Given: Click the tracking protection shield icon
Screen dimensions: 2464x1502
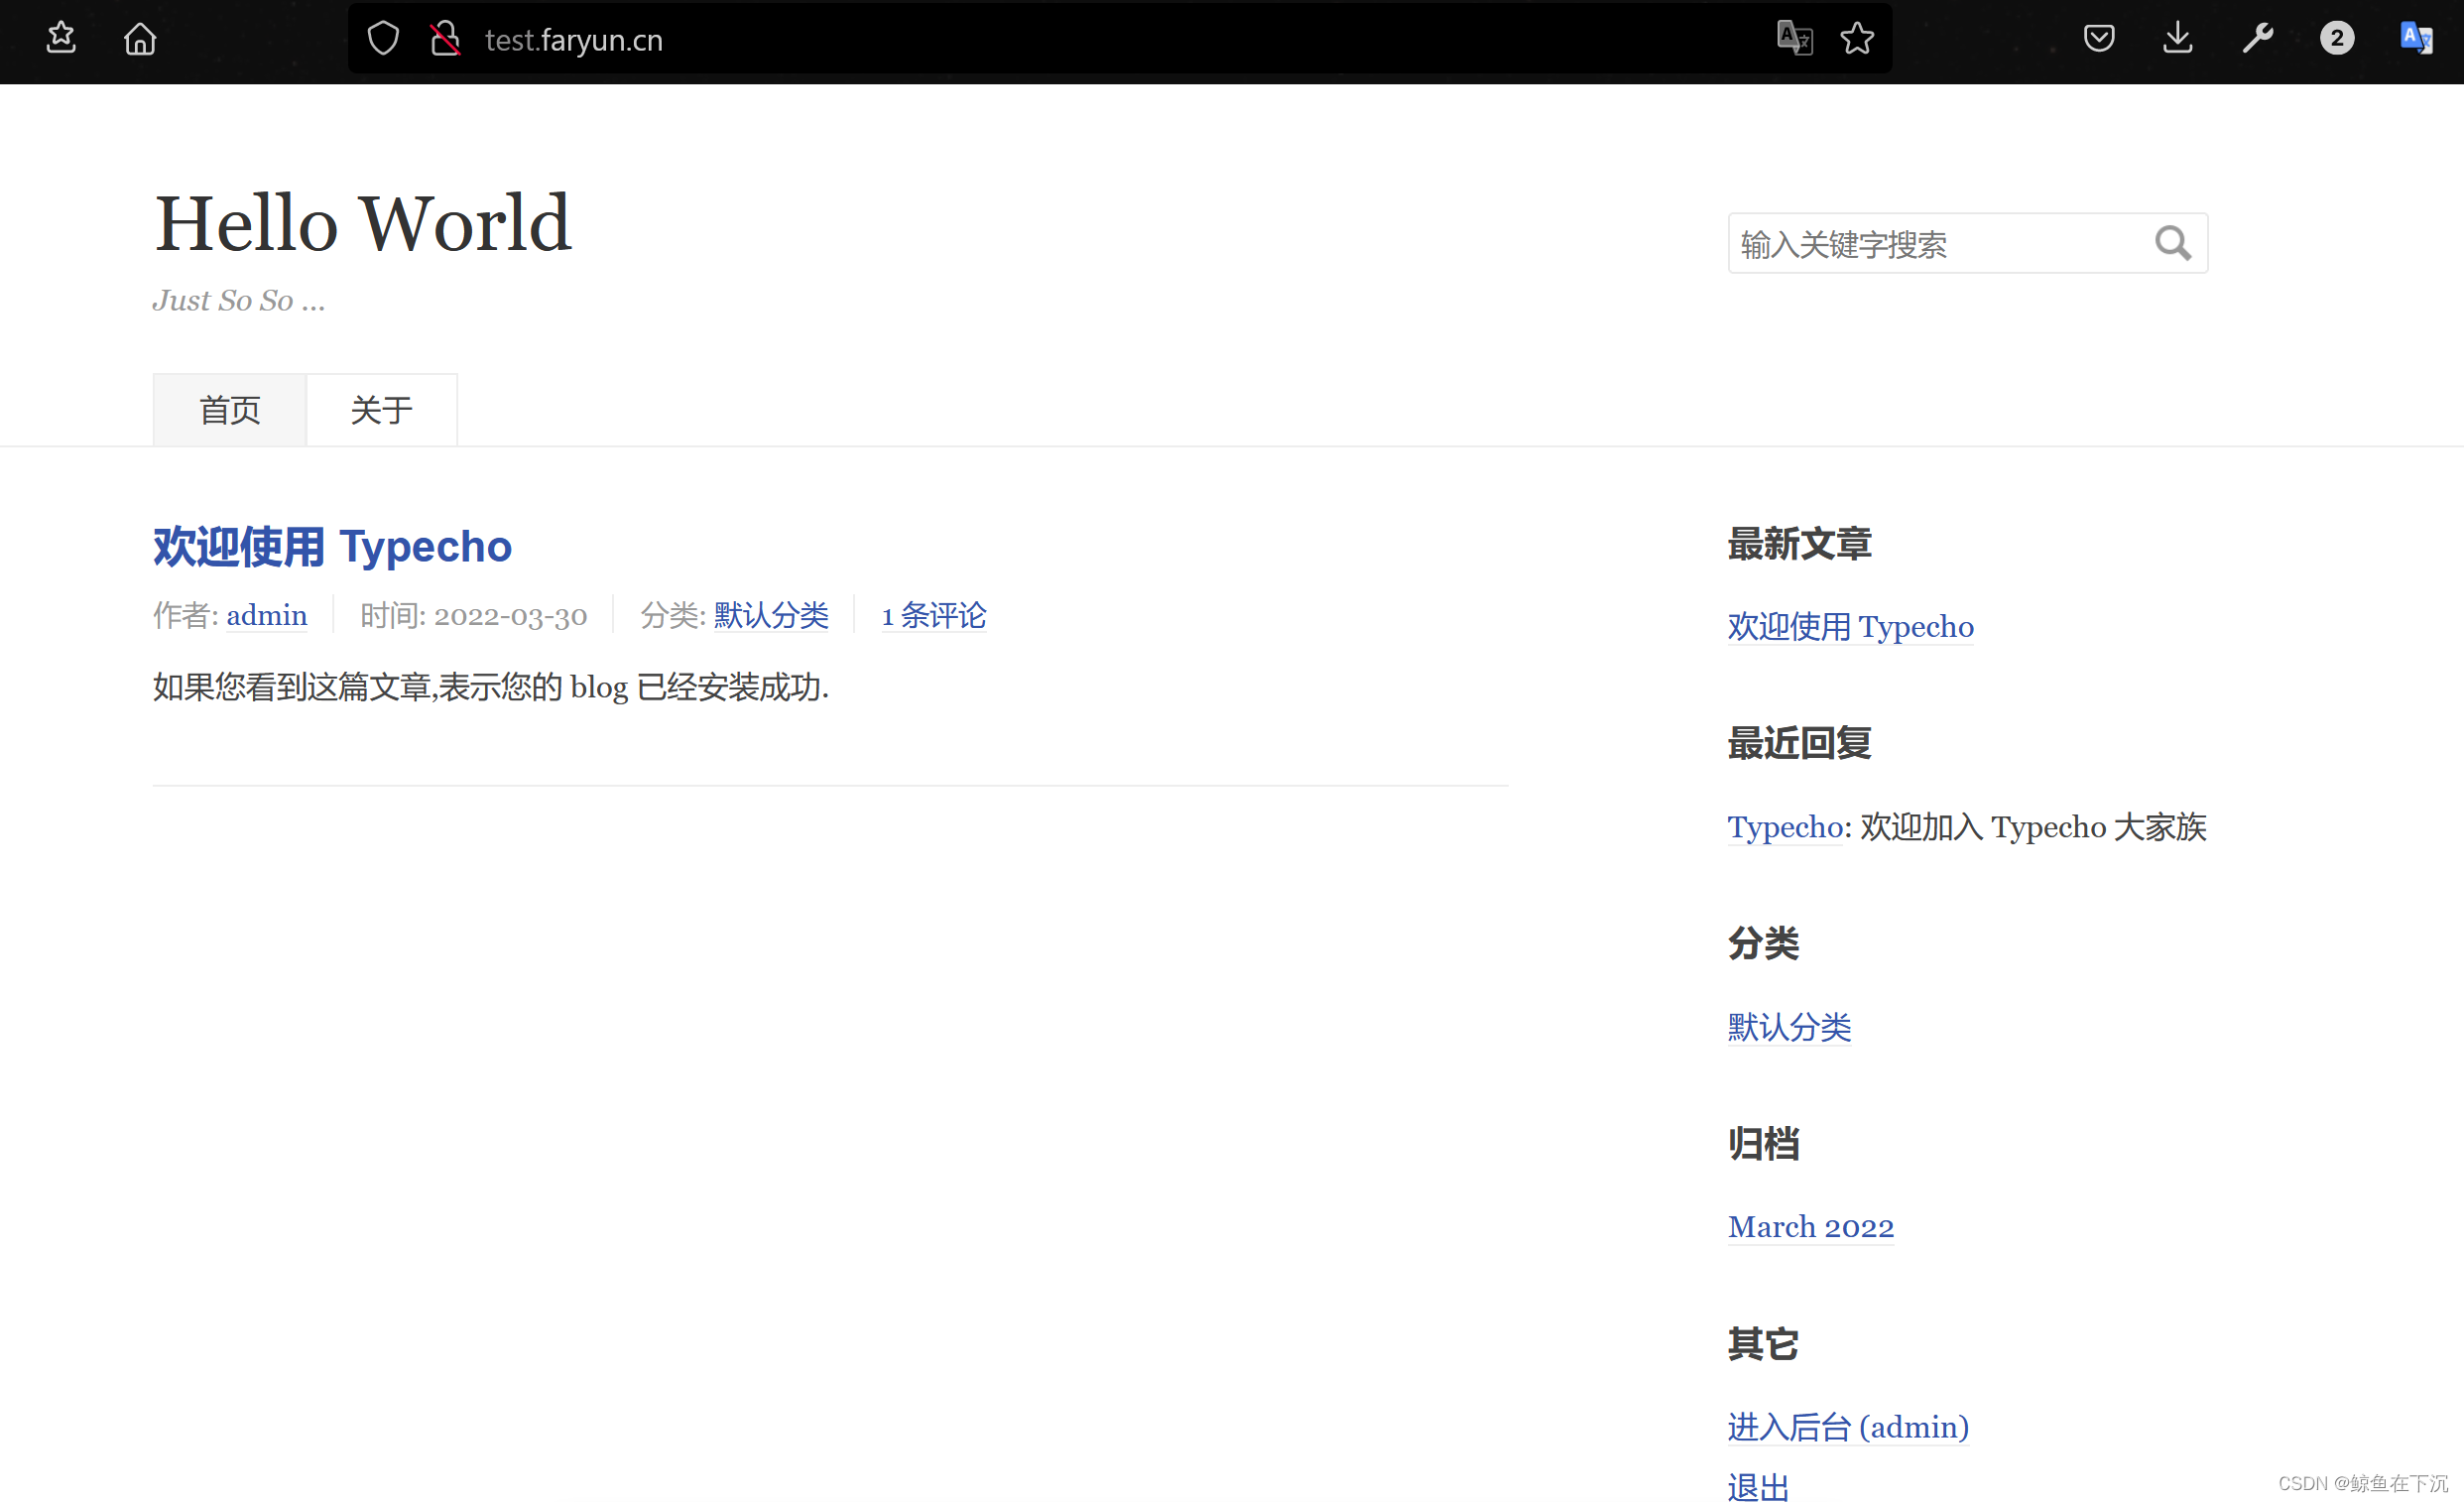Looking at the screenshot, I should (383, 40).
